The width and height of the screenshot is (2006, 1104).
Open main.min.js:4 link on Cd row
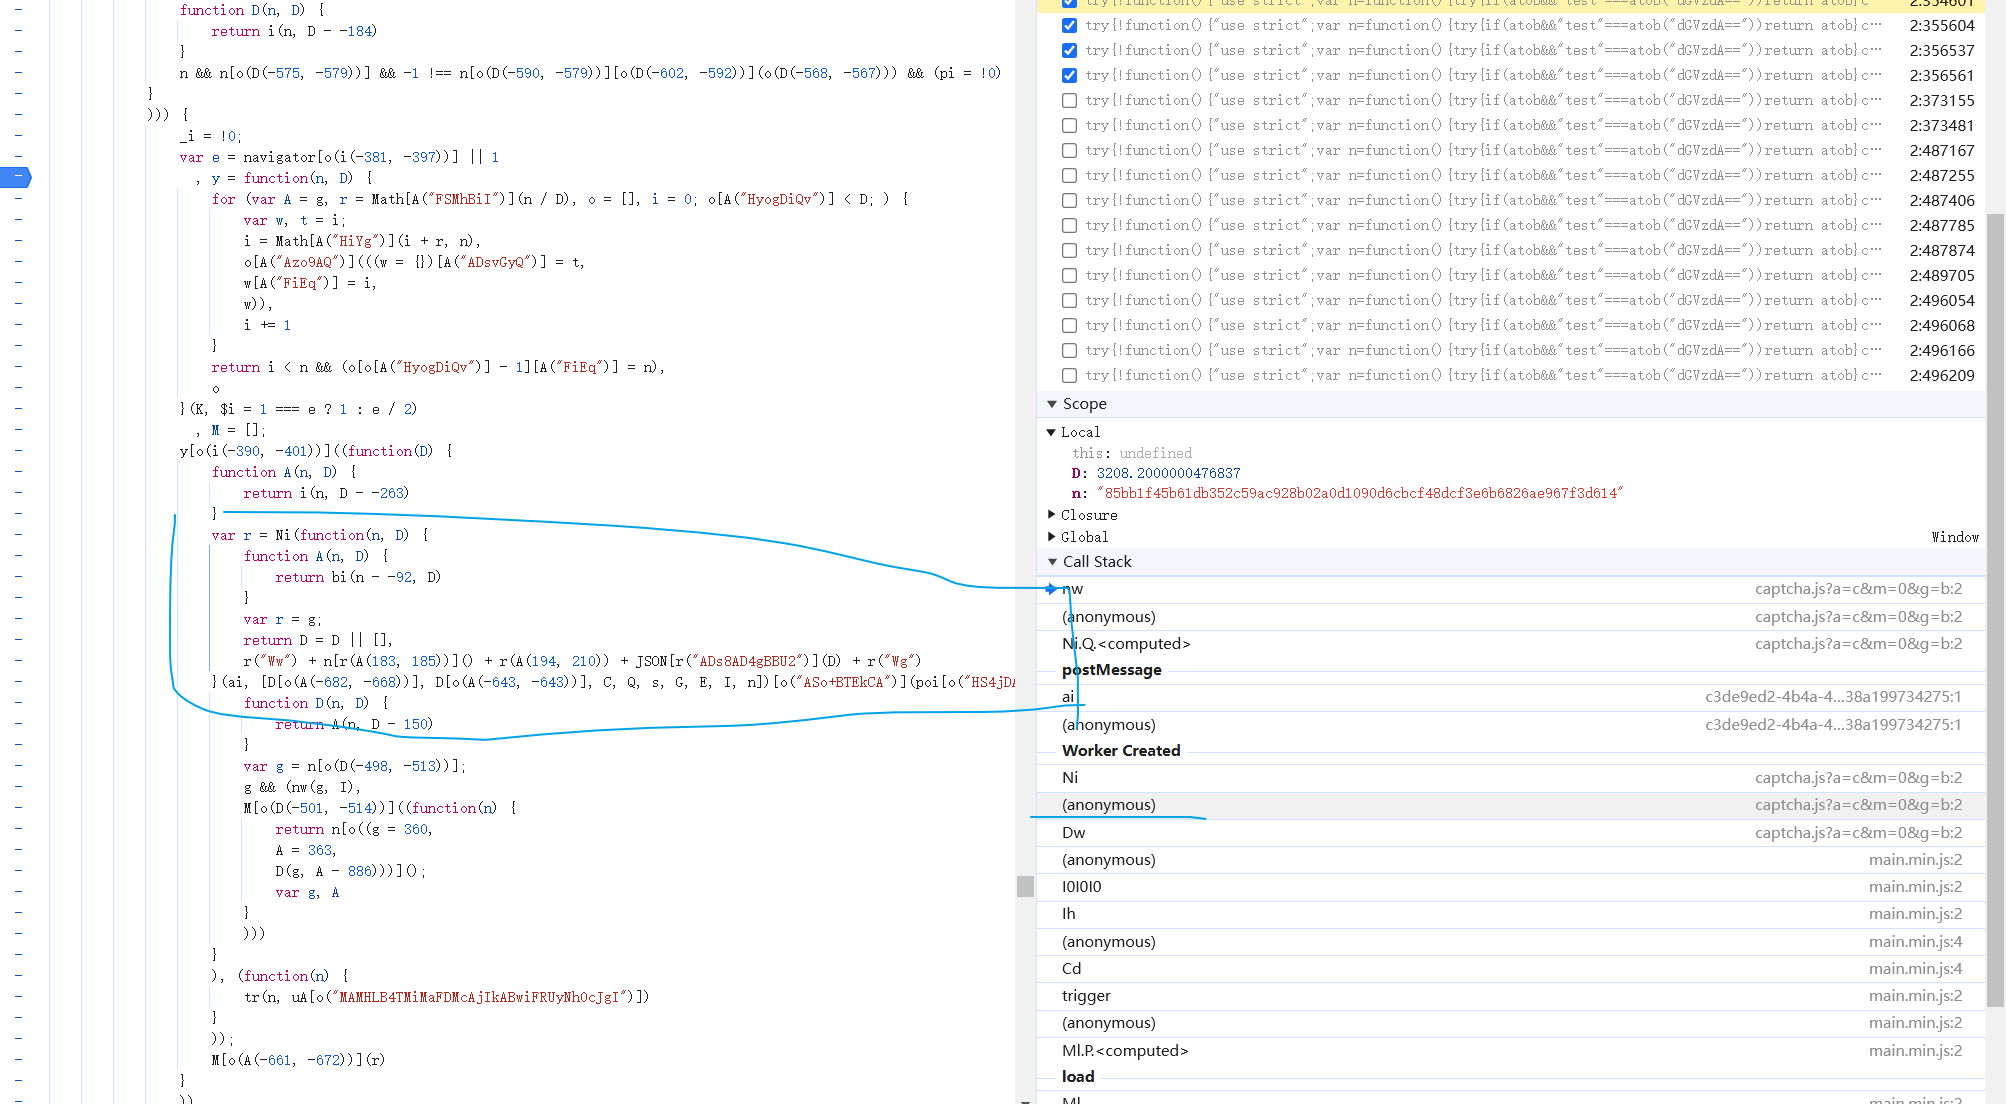[1915, 969]
